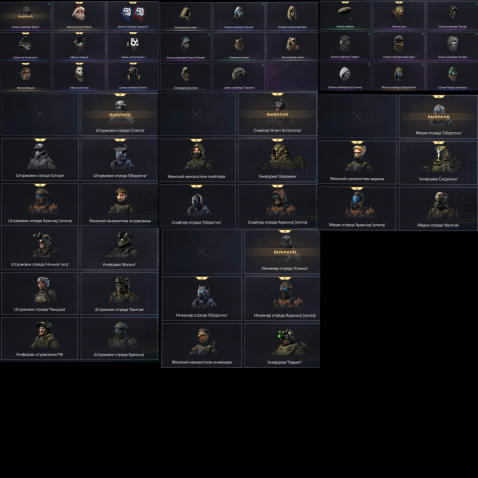Viewport: 478px width, 478px height.
Task: Click the selected Клинок engineer skin tile
Action: 282,251
